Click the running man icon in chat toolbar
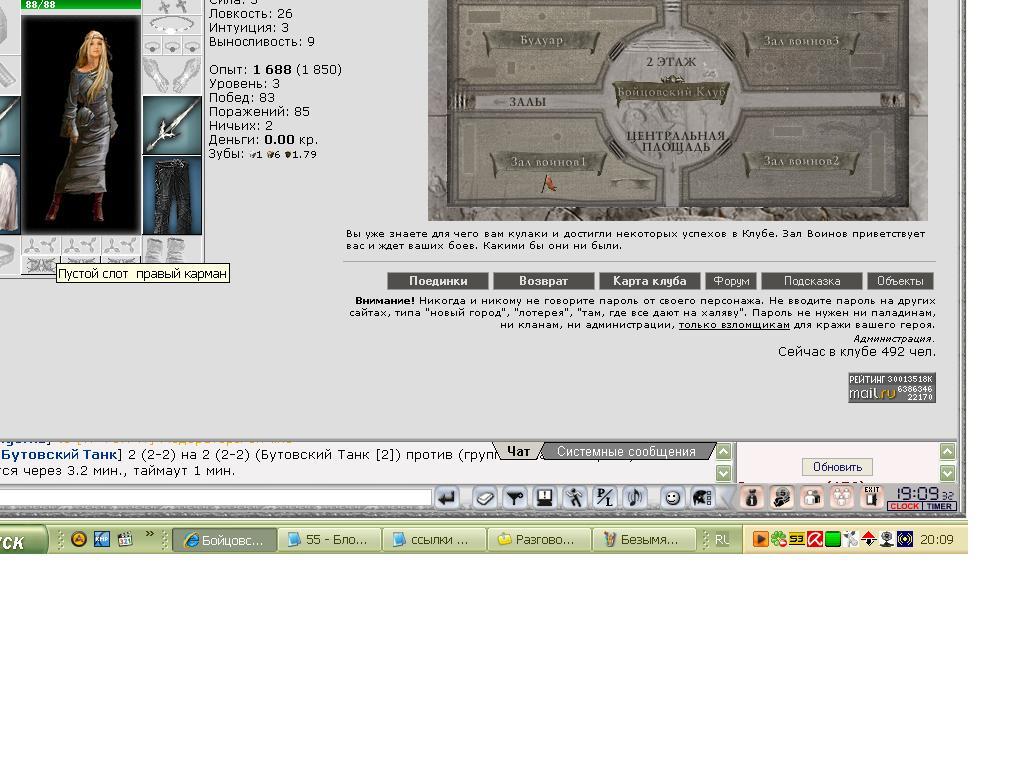Image resolution: width=1024 pixels, height=768 pixels. point(575,498)
